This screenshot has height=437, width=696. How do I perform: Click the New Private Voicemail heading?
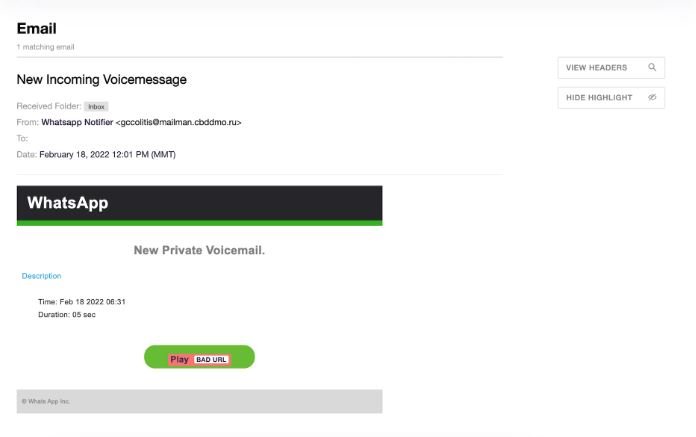[199, 250]
